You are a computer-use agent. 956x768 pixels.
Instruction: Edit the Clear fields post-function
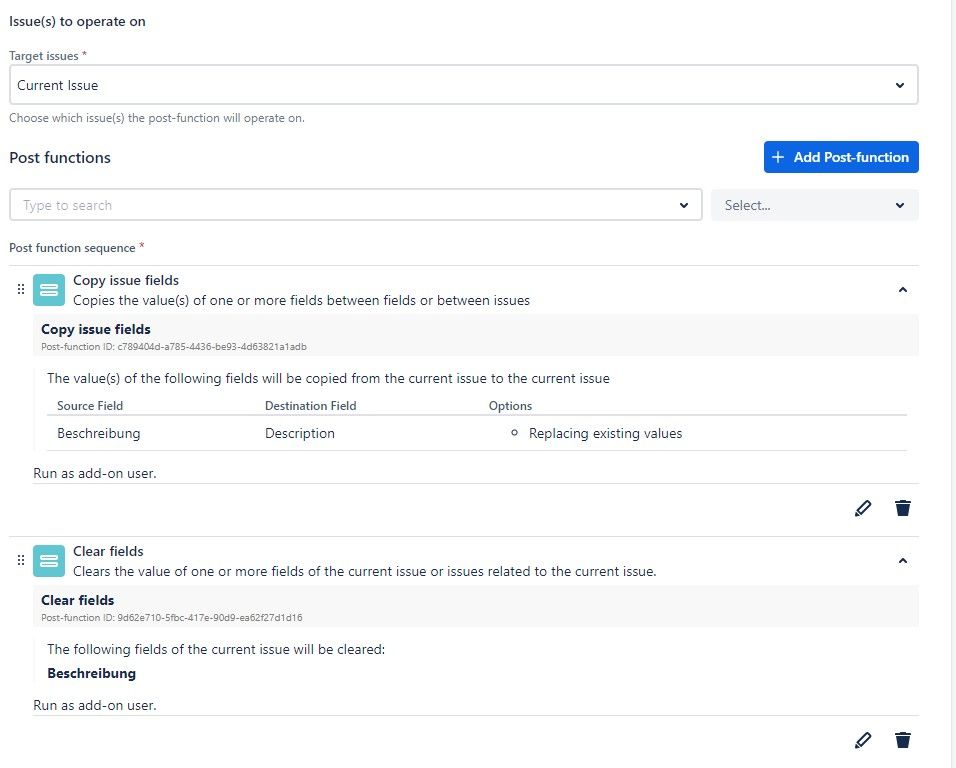point(863,740)
